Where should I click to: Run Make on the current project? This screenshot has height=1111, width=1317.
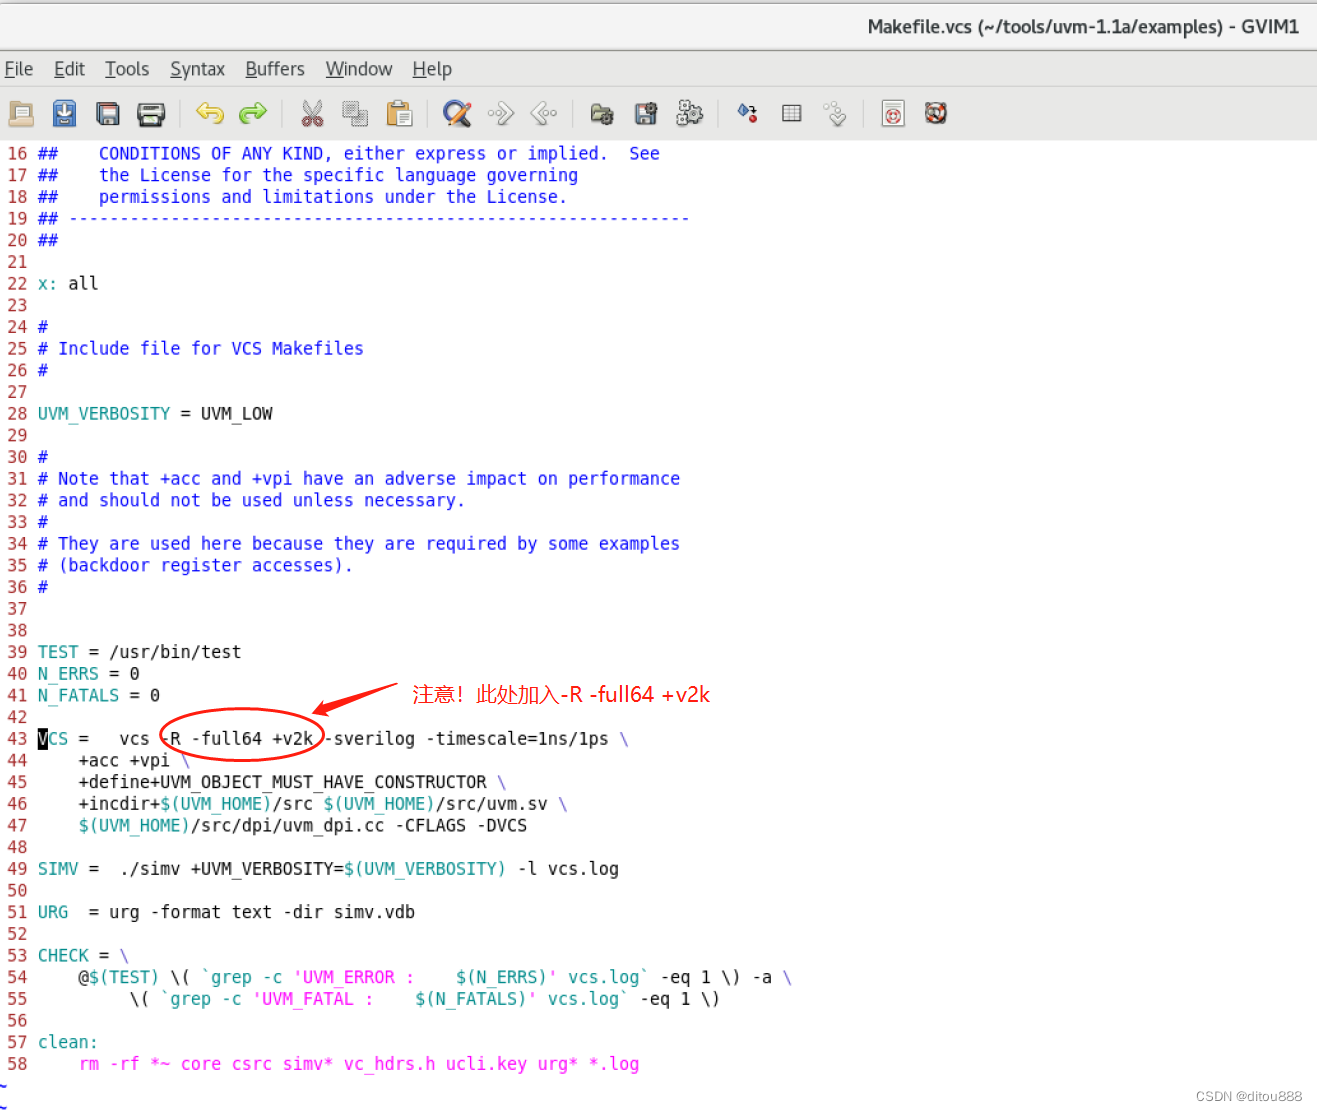pyautogui.click(x=747, y=114)
